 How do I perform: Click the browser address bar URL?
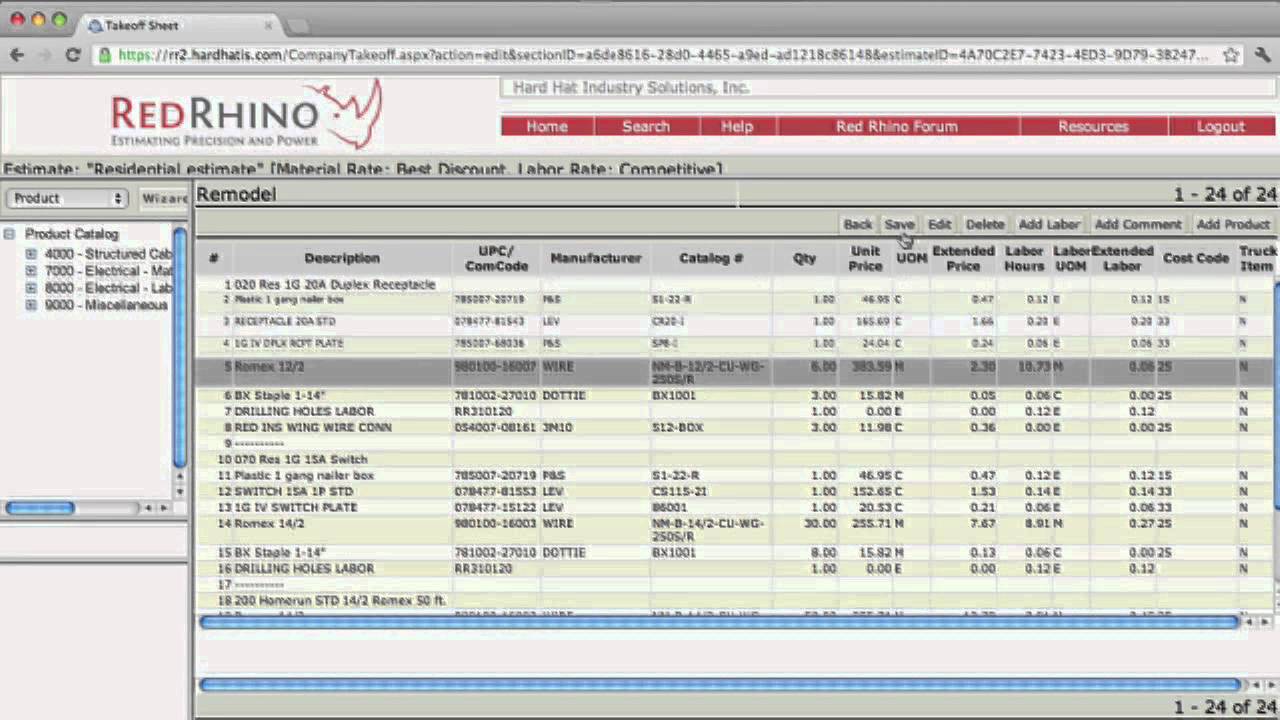coord(663,55)
